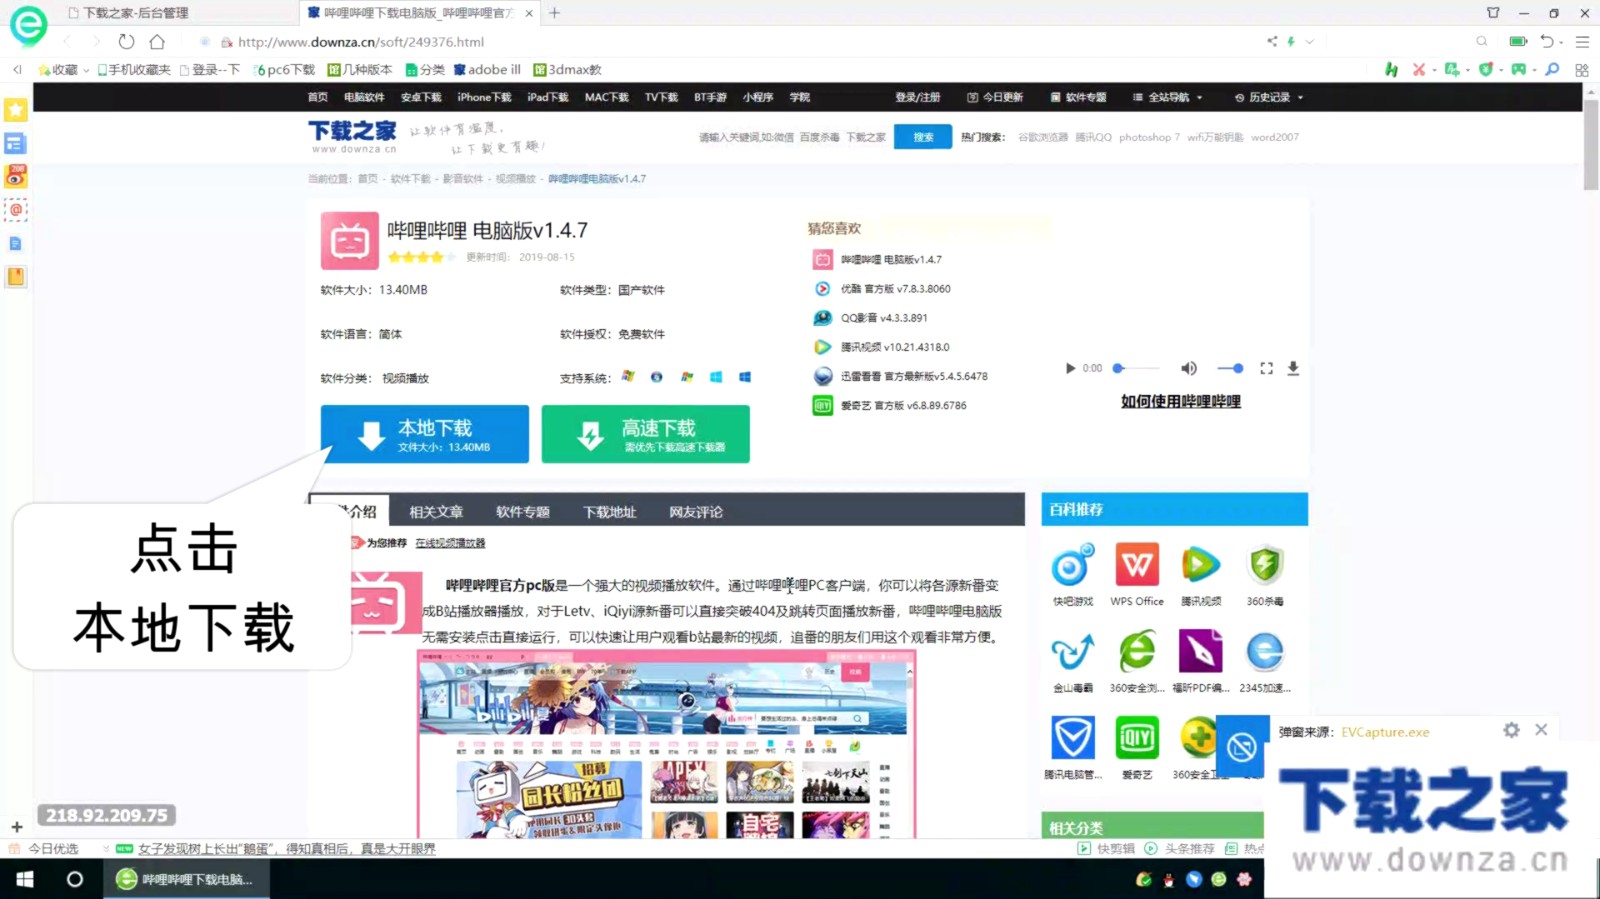Close the EVCapture popup with X
1600x899 pixels.
point(1541,730)
